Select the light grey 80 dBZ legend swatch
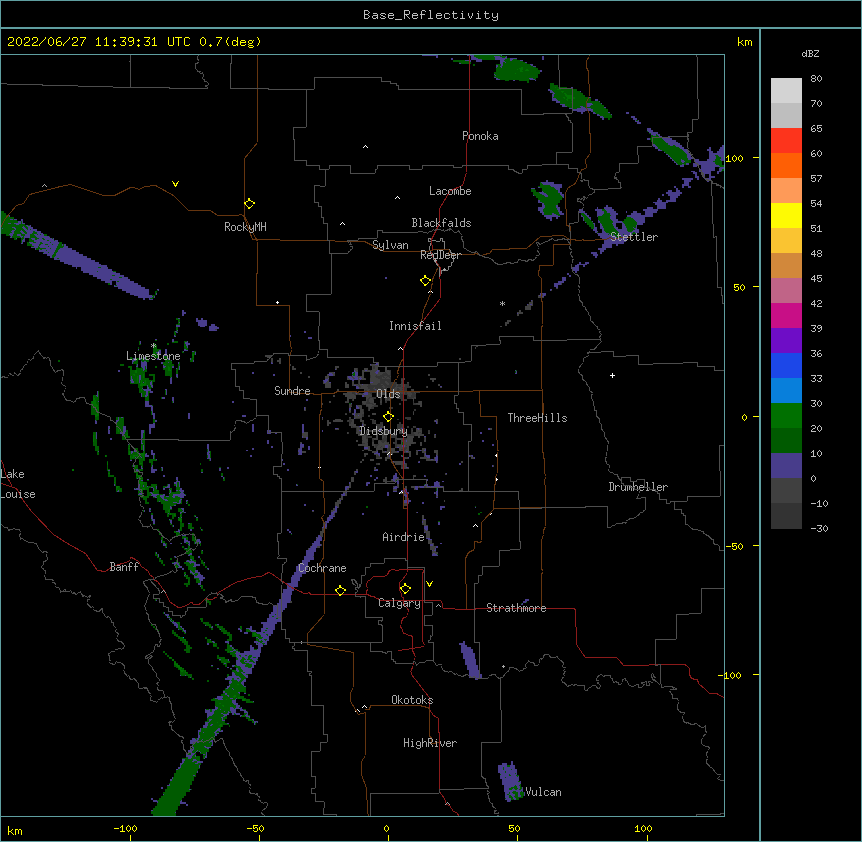The width and height of the screenshot is (862, 842). coord(786,90)
